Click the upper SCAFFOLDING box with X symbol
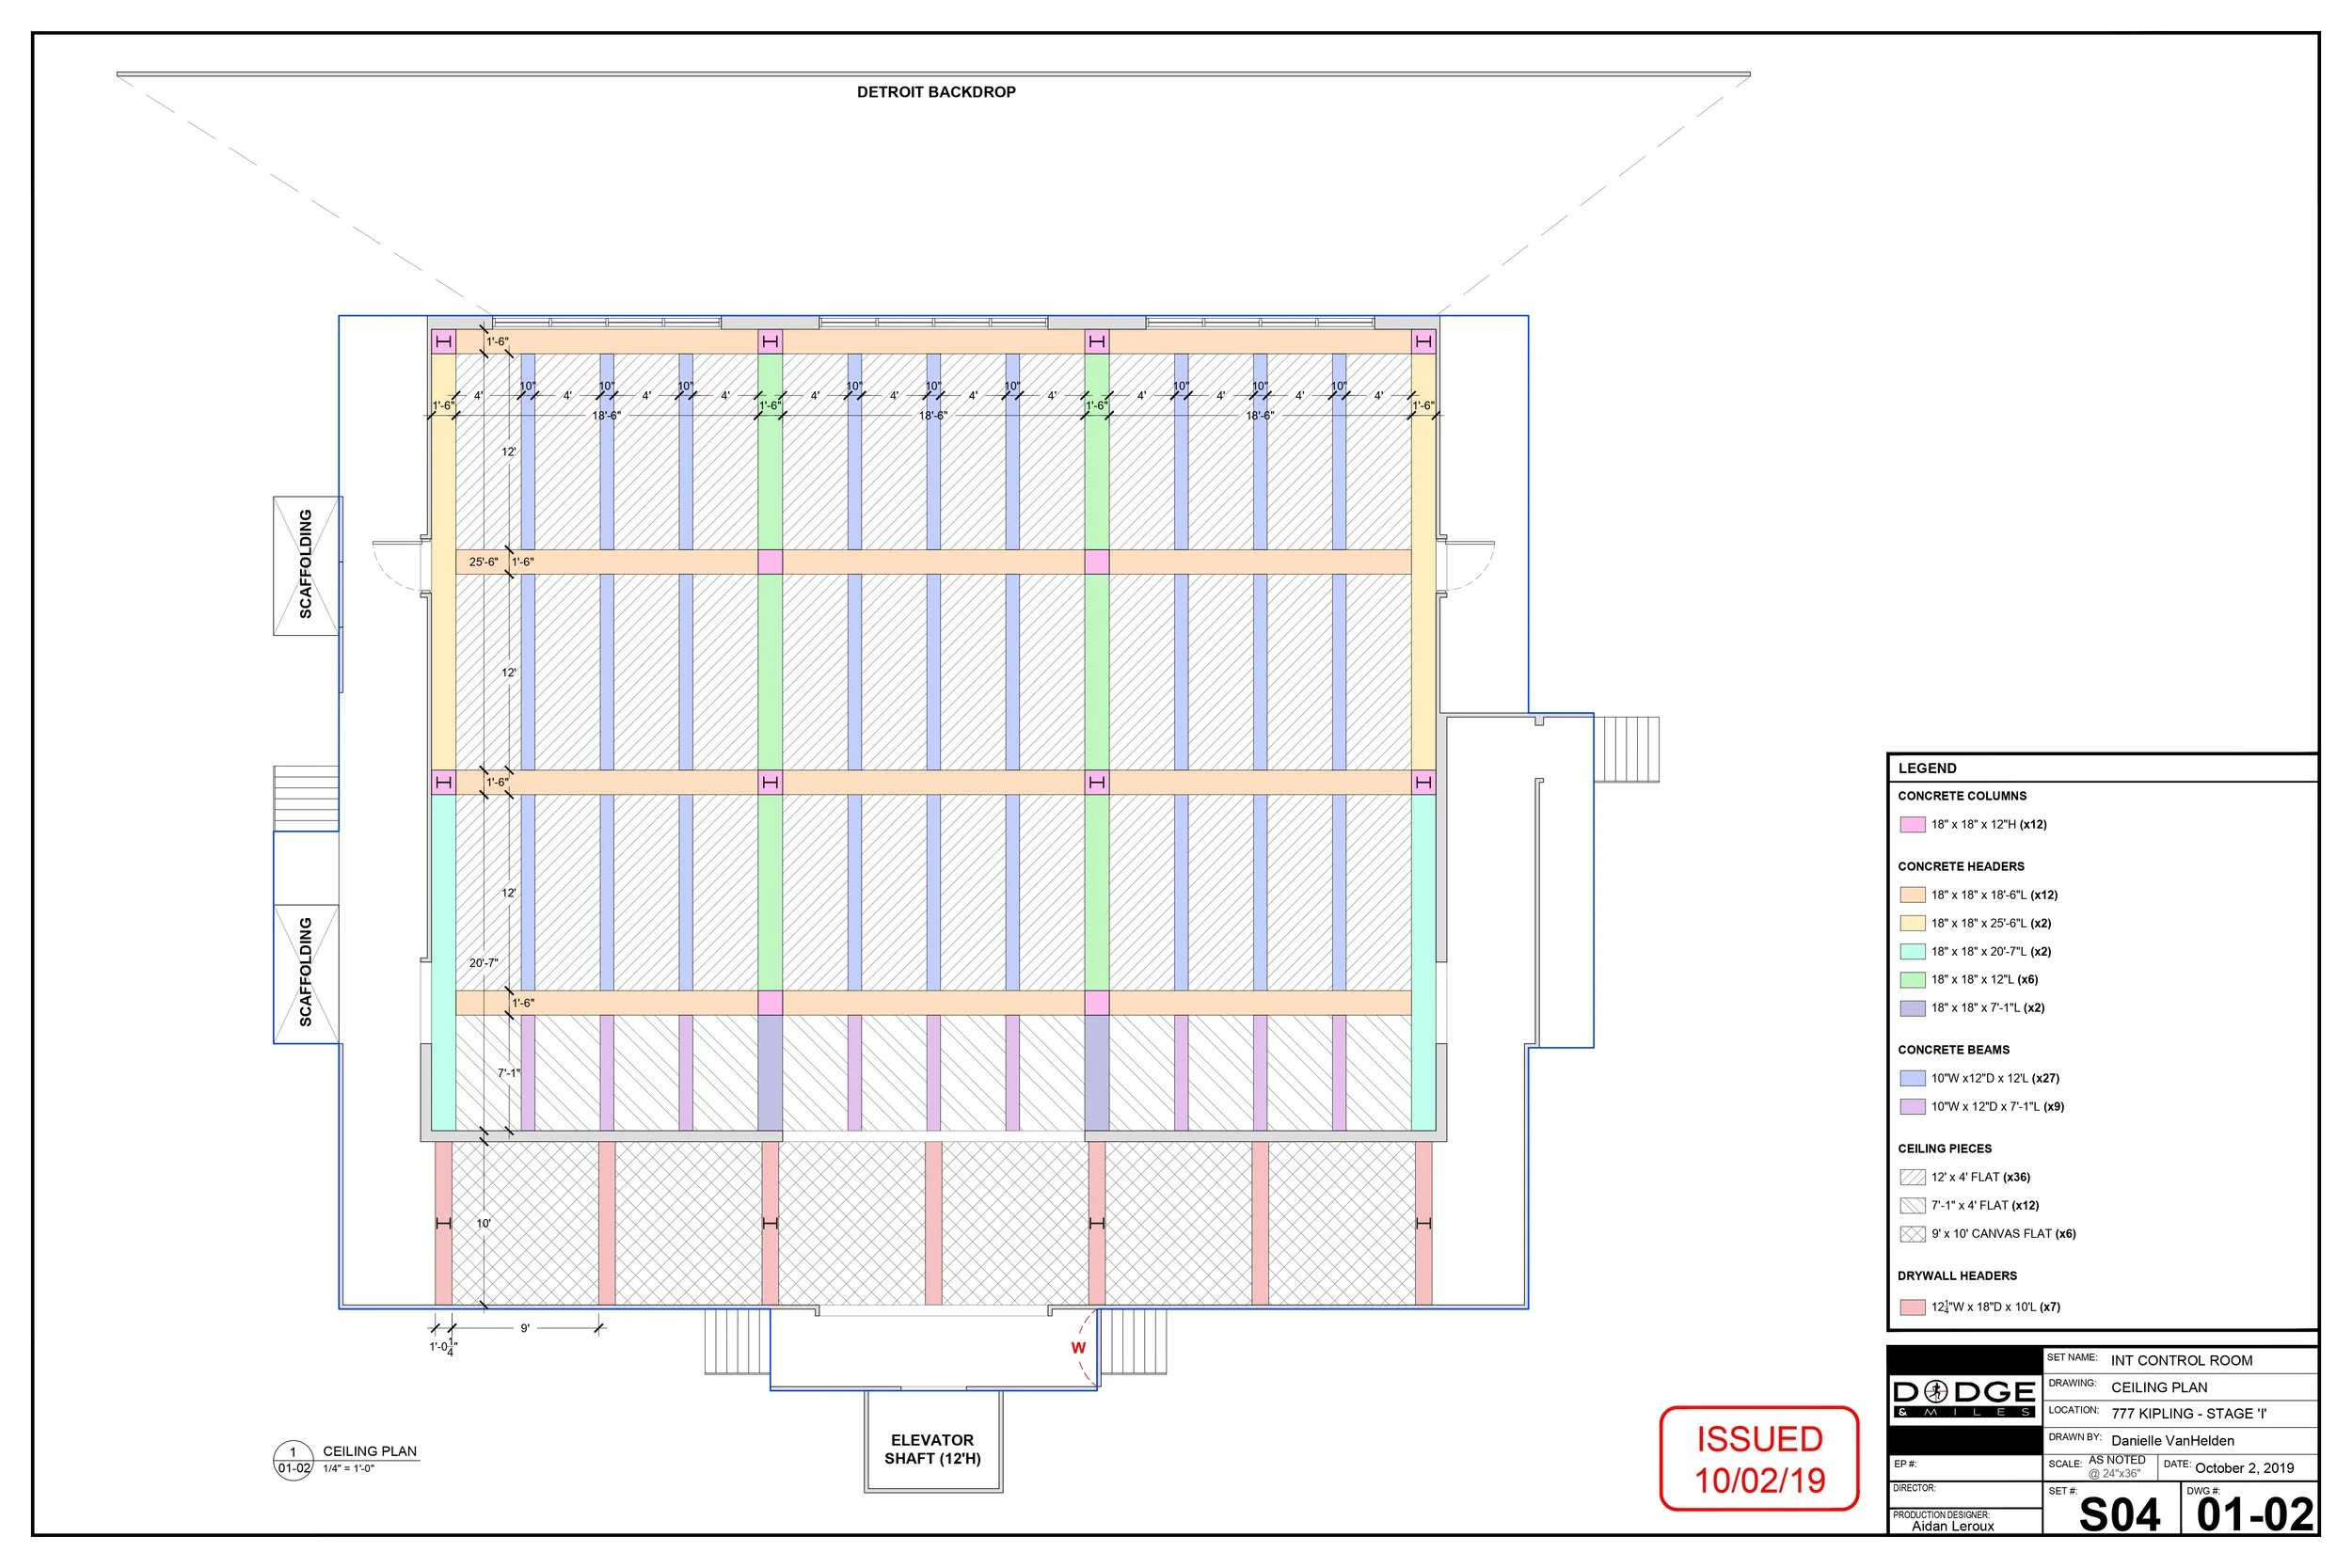This screenshot has width=2352, height=1568. coord(307,565)
